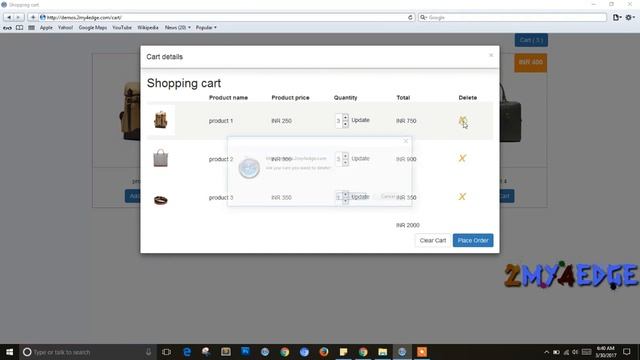Open the Wikipedia bookmark
This screenshot has height=360, width=640.
(x=148, y=28)
